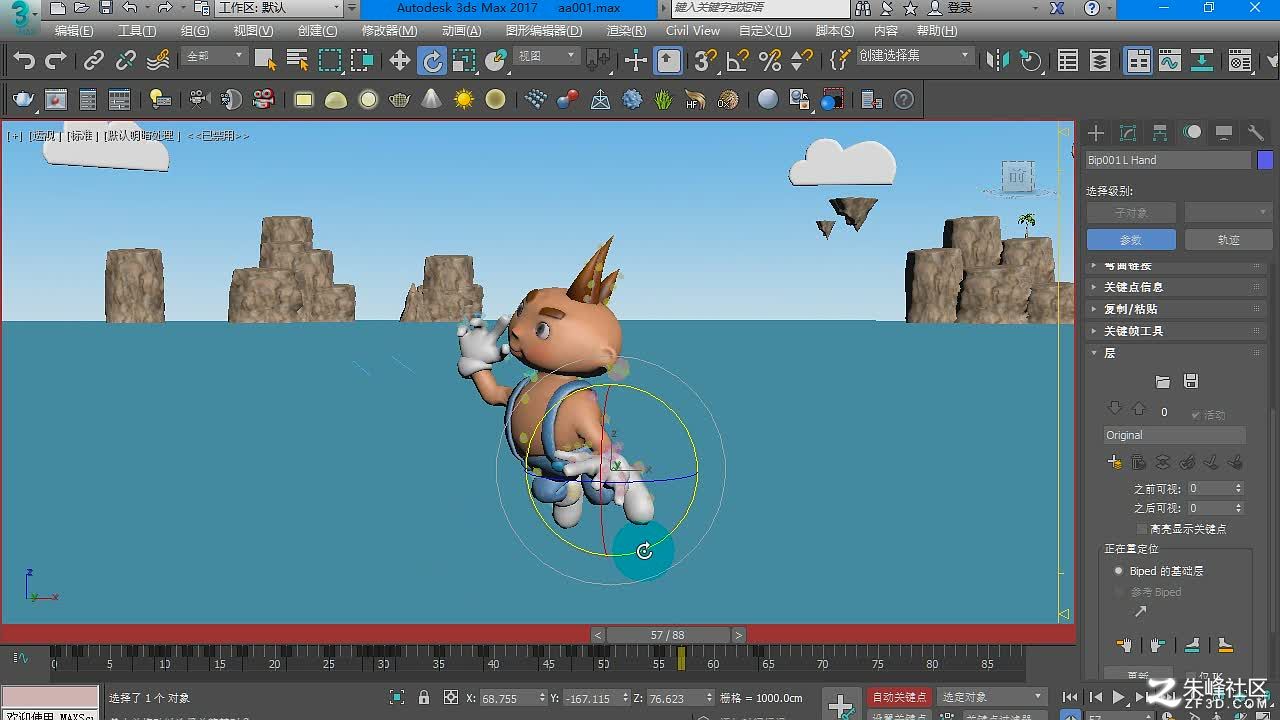Toggle the 3D Snaps button

(706, 61)
